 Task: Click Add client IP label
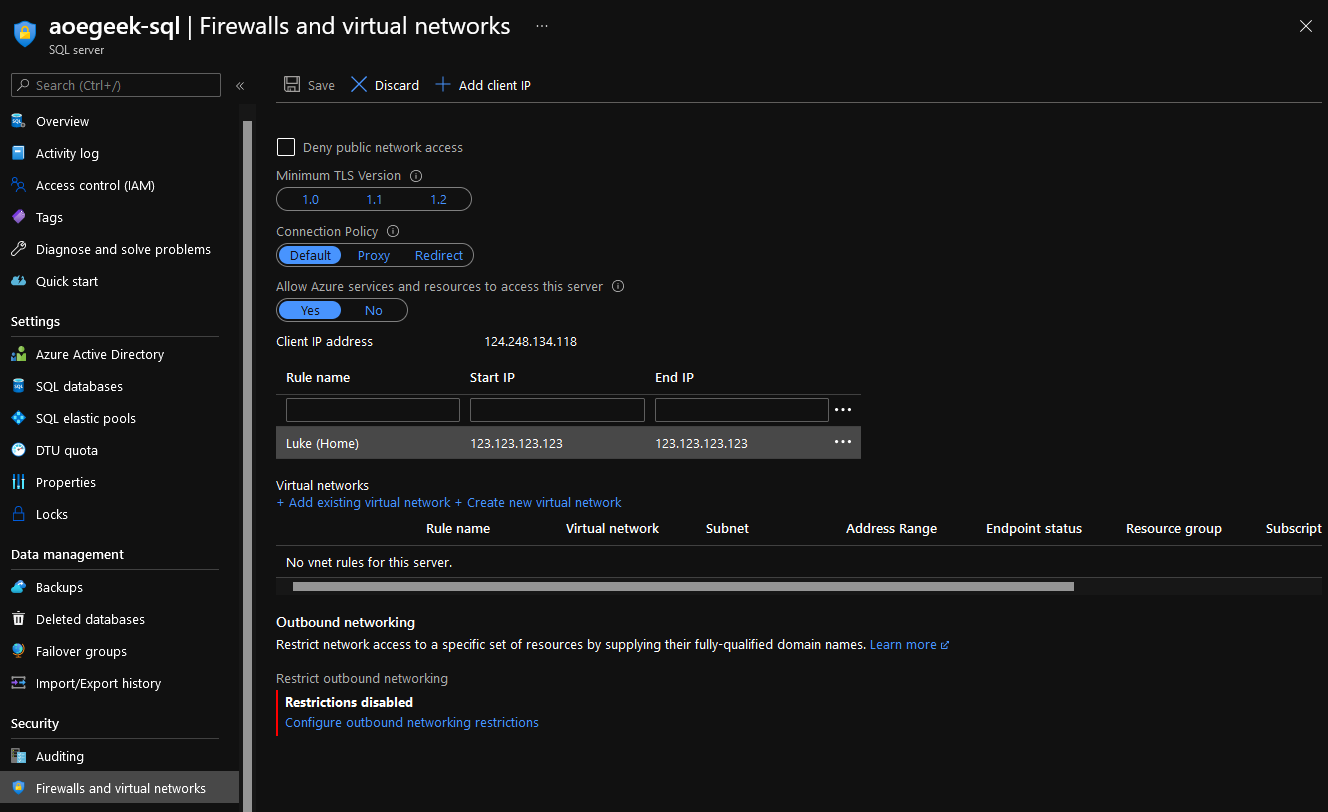495,86
